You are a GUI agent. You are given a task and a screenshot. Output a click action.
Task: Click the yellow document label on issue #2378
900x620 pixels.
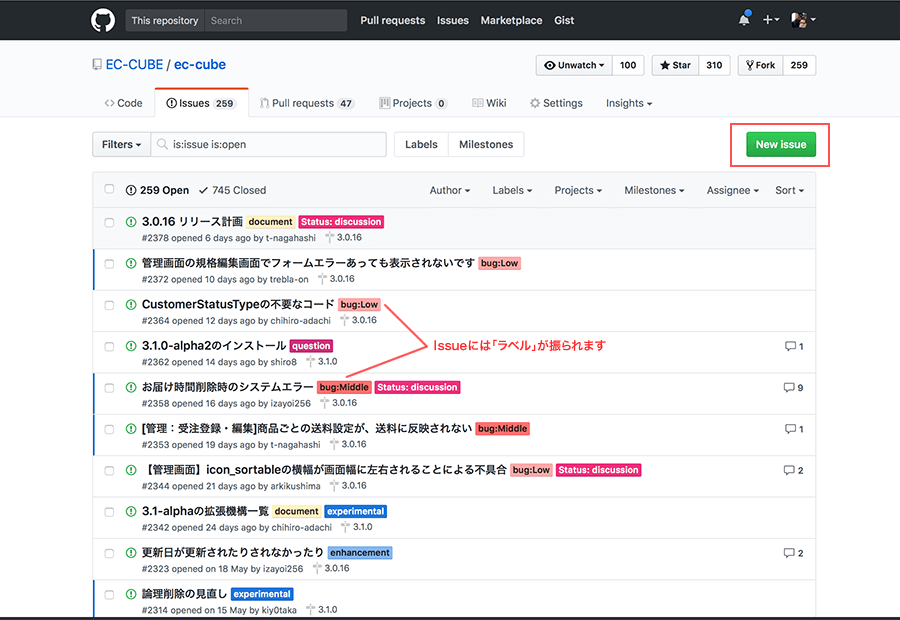(270, 221)
